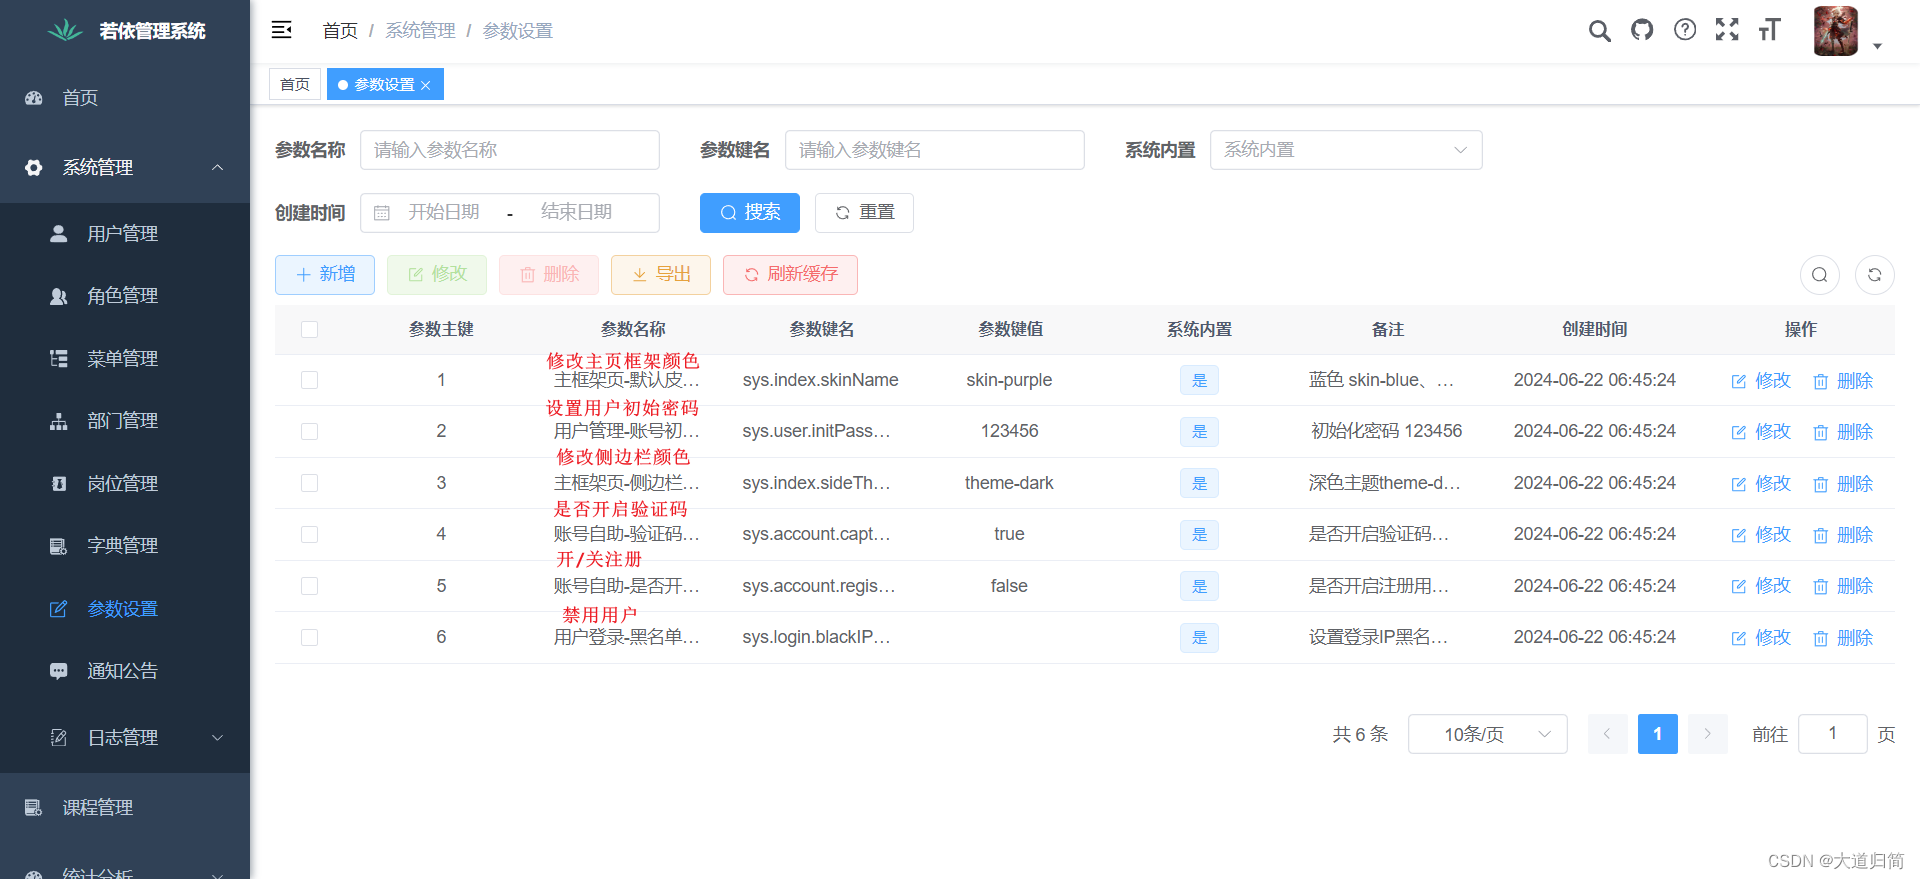Go to 首页 via the breadcrumb

340,31
